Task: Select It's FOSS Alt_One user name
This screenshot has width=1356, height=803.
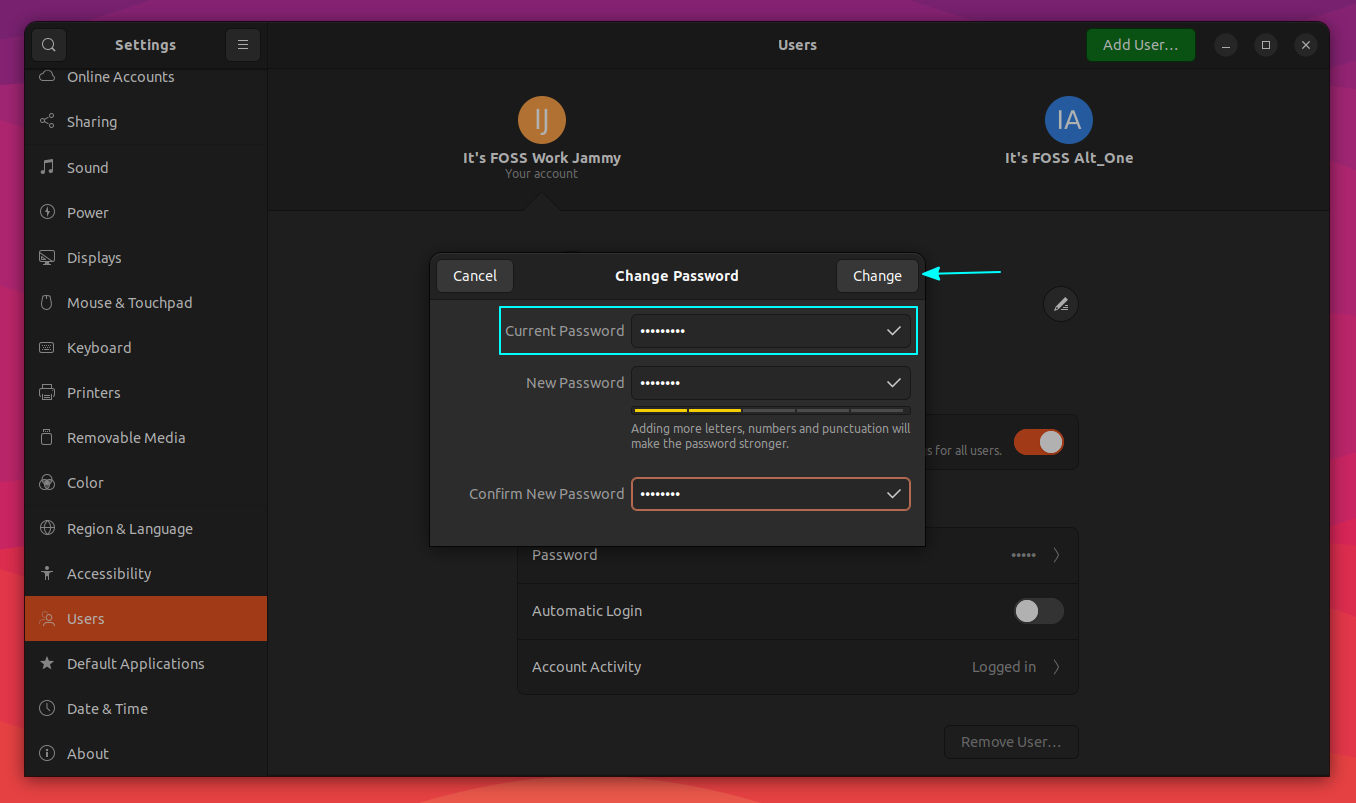Action: coord(1069,158)
